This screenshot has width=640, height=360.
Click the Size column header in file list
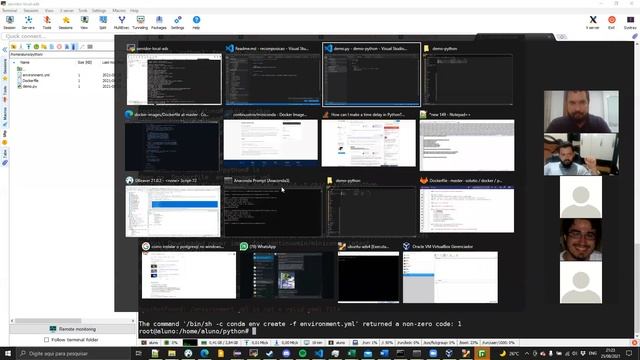[84, 62]
